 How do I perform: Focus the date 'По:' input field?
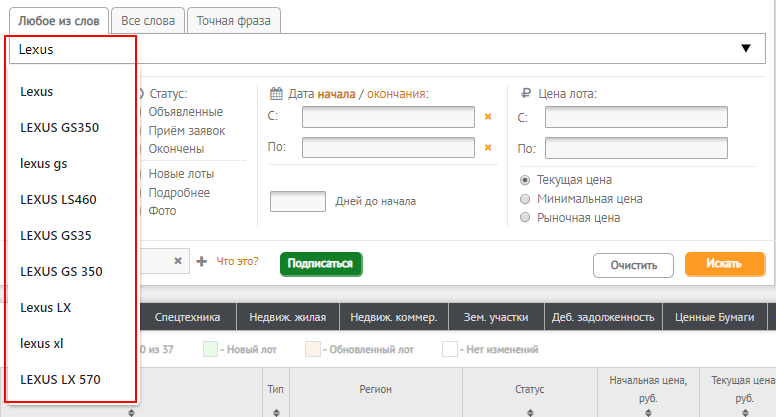[x=388, y=147]
